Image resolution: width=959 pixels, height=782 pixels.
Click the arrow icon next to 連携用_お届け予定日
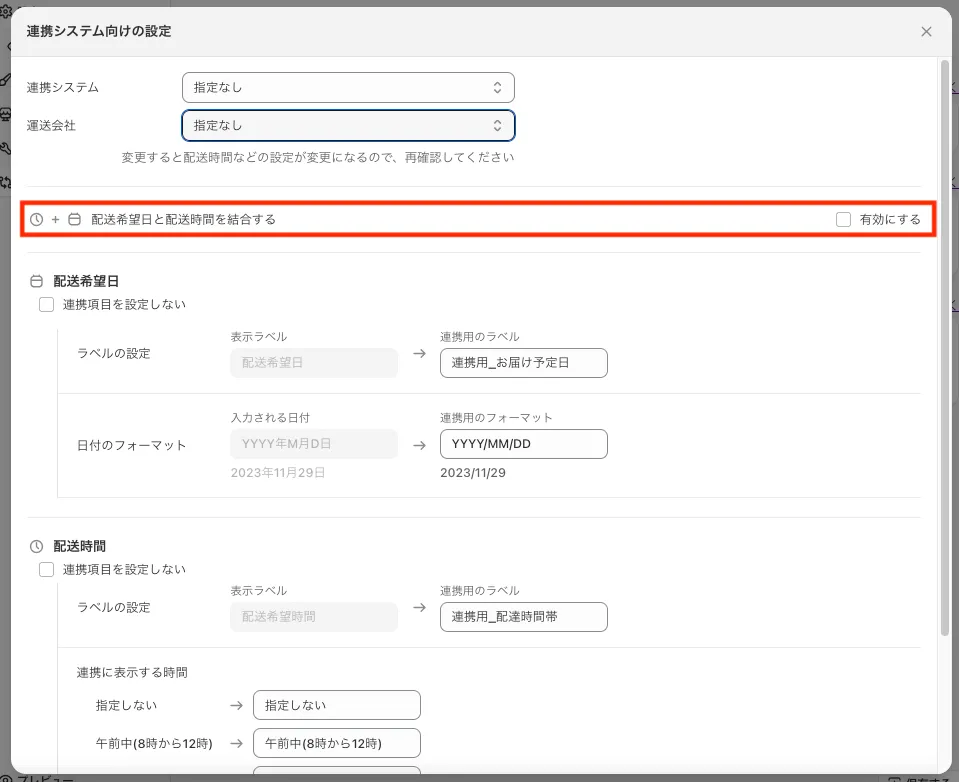(x=419, y=354)
